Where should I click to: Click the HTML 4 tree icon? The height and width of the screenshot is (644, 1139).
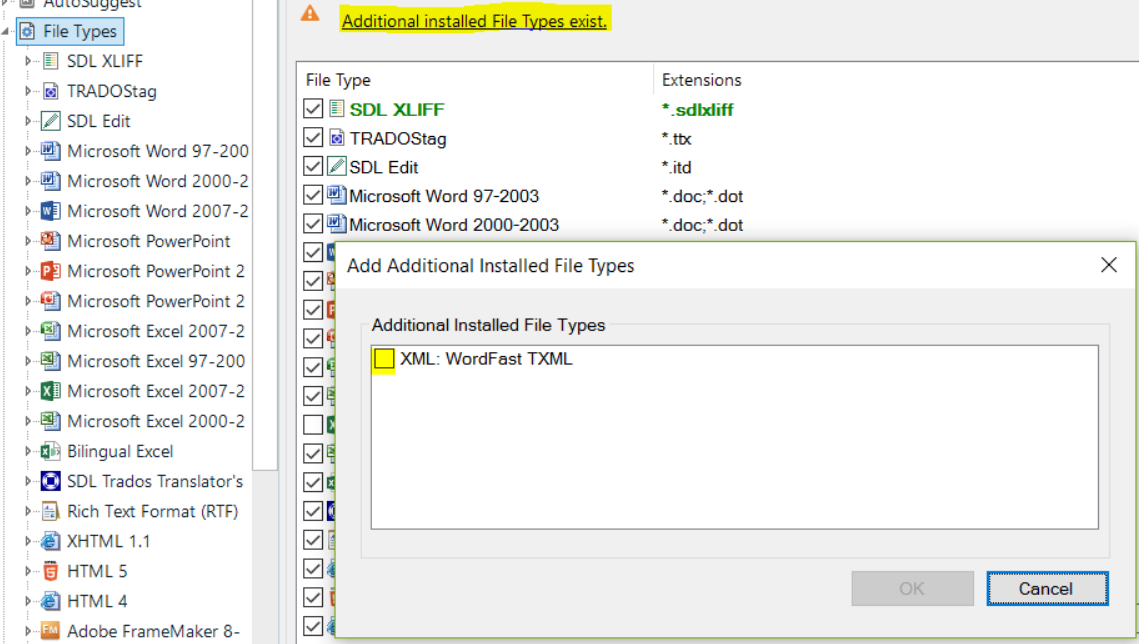[50, 601]
